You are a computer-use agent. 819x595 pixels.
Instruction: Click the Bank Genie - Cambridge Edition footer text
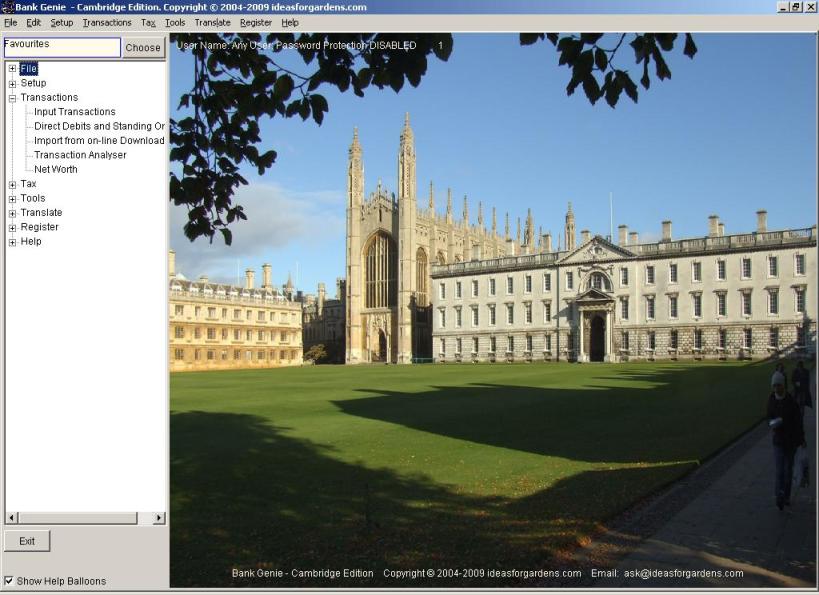pos(302,573)
